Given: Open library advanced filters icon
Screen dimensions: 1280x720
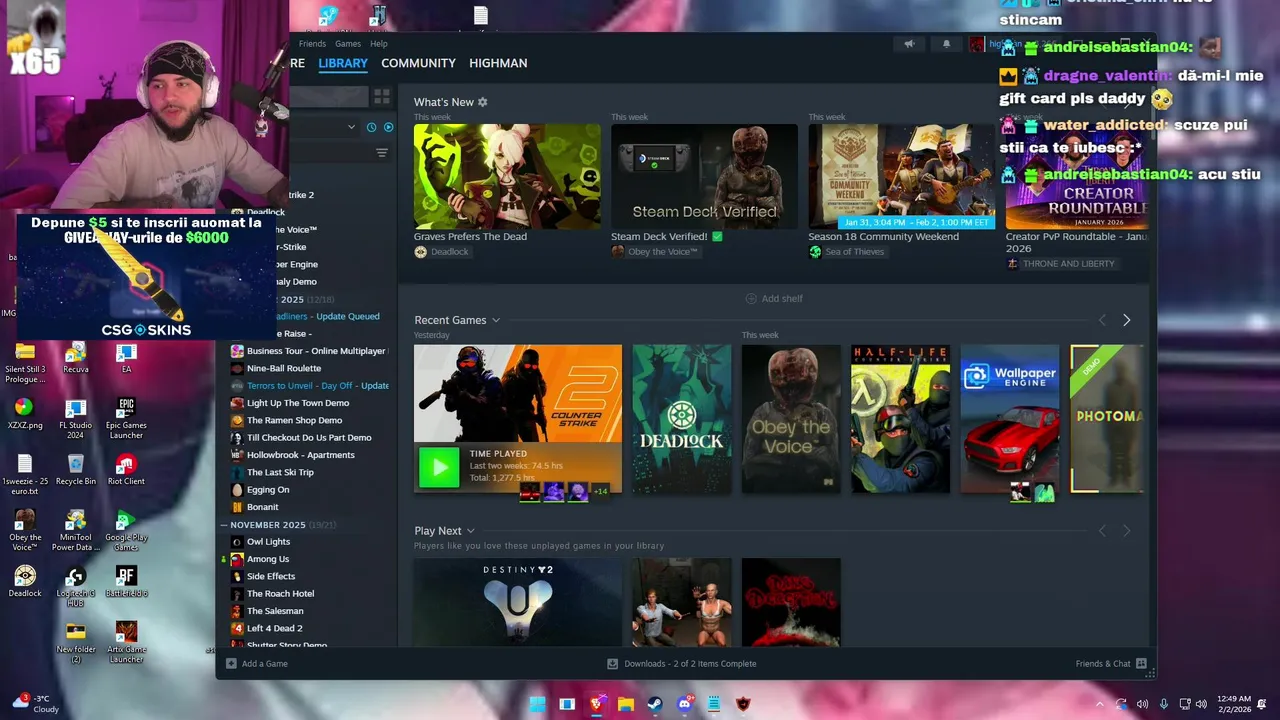Looking at the screenshot, I should [x=381, y=153].
